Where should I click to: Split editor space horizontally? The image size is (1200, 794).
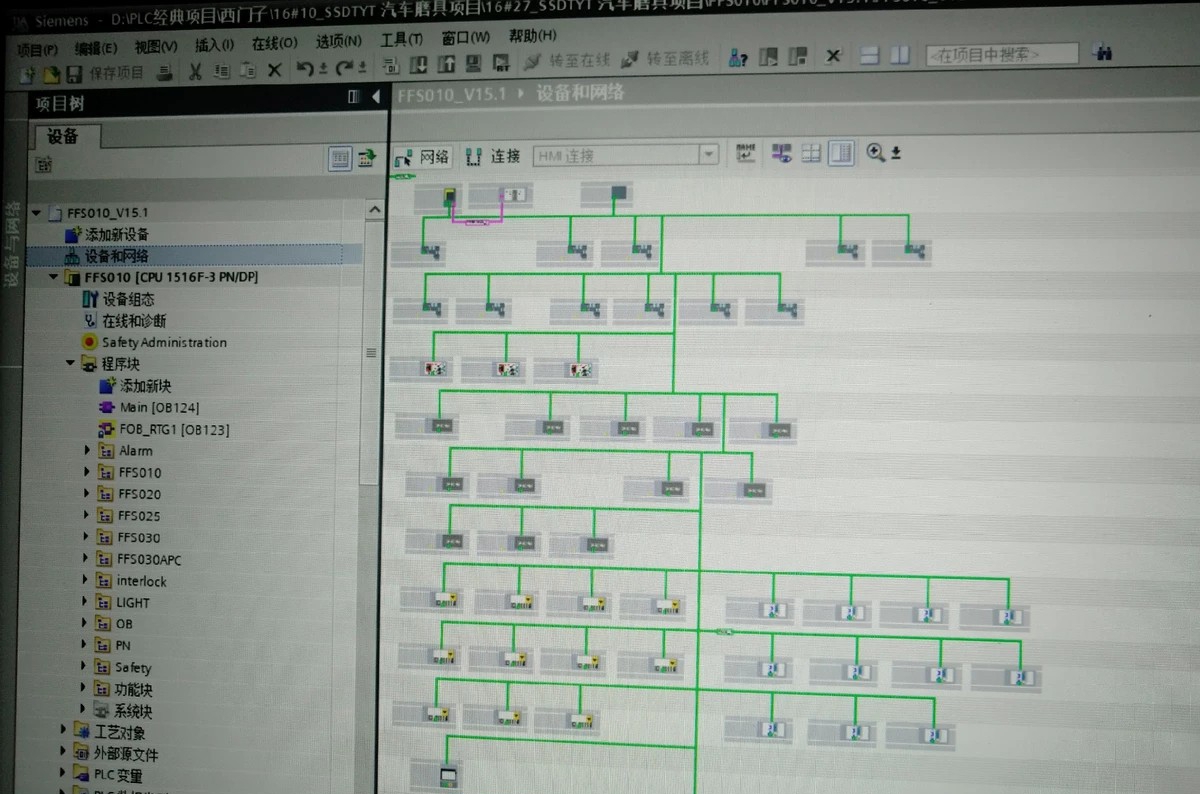pos(870,55)
